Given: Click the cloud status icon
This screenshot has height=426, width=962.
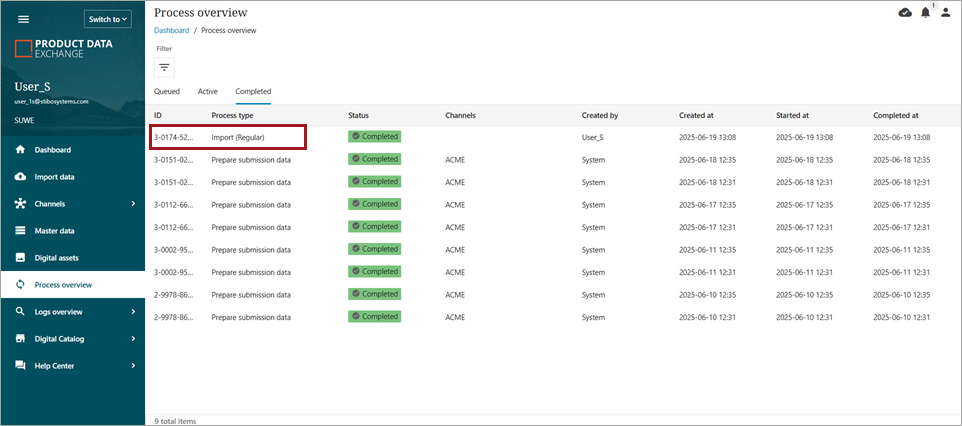Looking at the screenshot, I should coord(905,12).
